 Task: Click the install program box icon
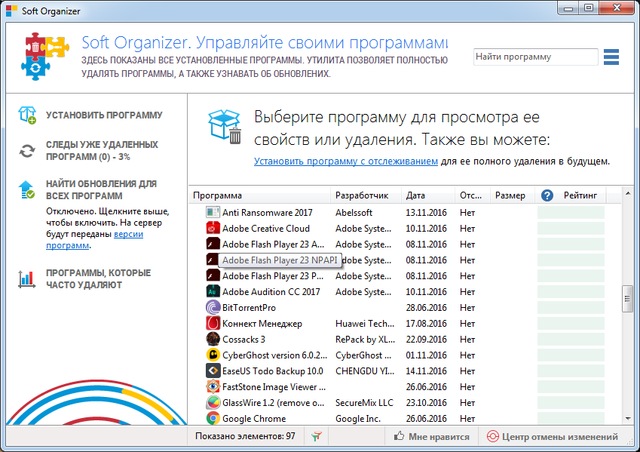(27, 115)
